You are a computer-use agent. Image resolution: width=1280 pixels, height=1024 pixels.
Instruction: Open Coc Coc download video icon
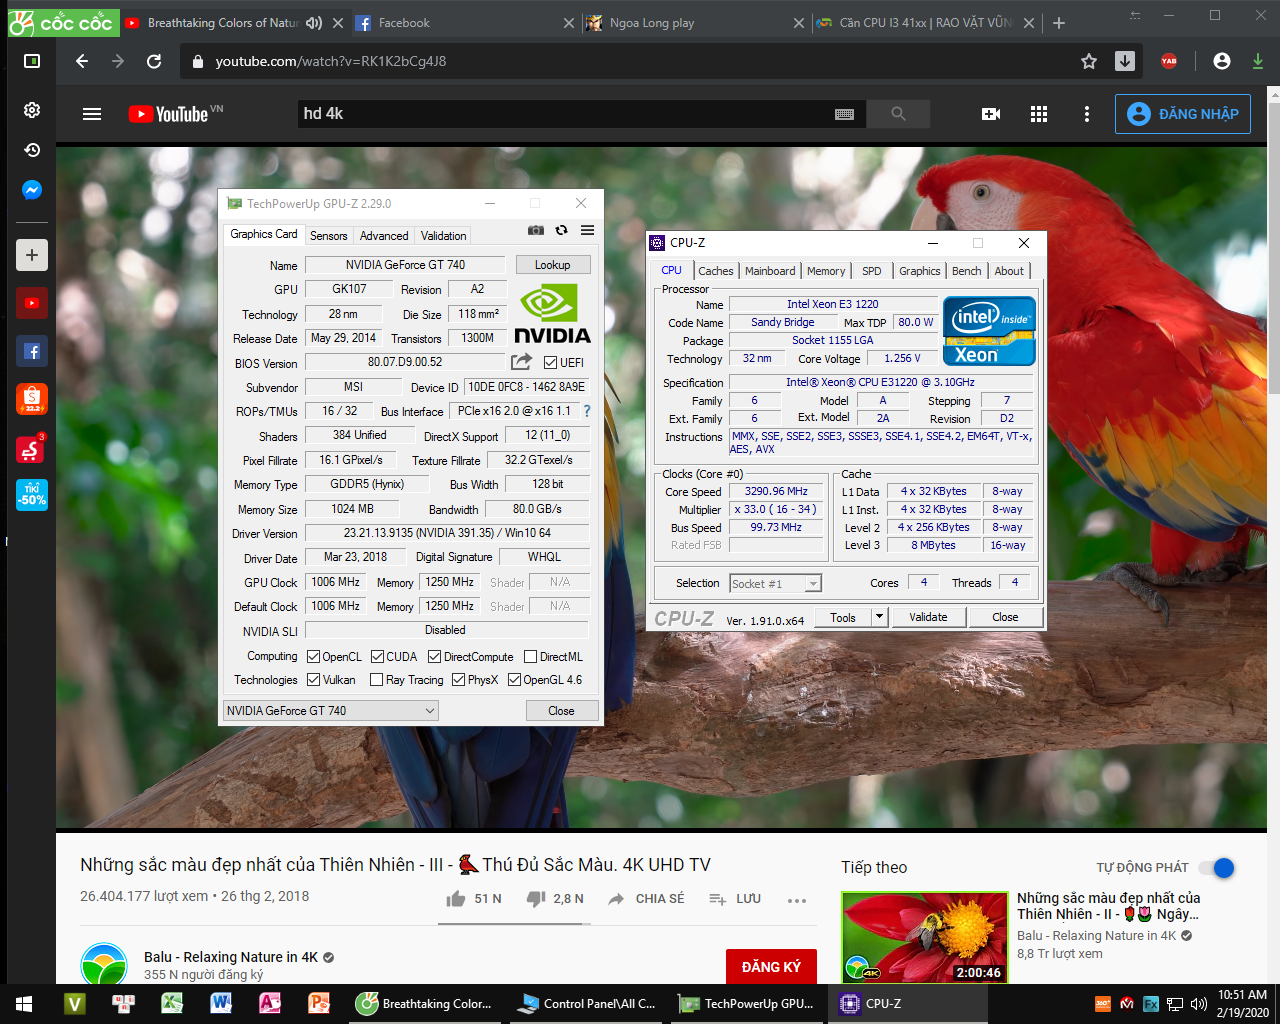coord(1125,61)
